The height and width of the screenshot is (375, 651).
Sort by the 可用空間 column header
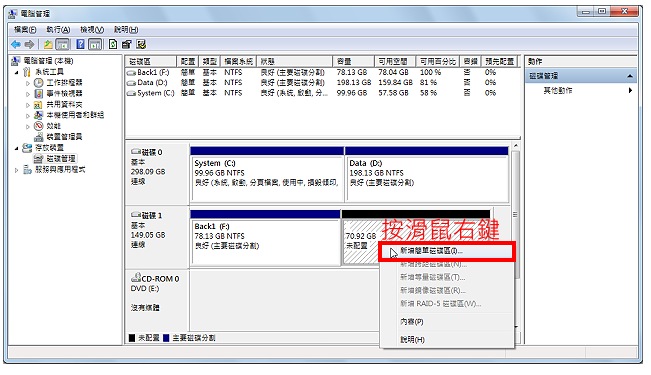395,61
